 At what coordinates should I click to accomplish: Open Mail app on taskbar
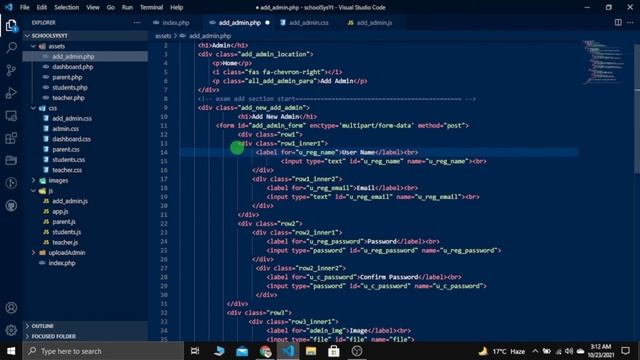(x=242, y=351)
